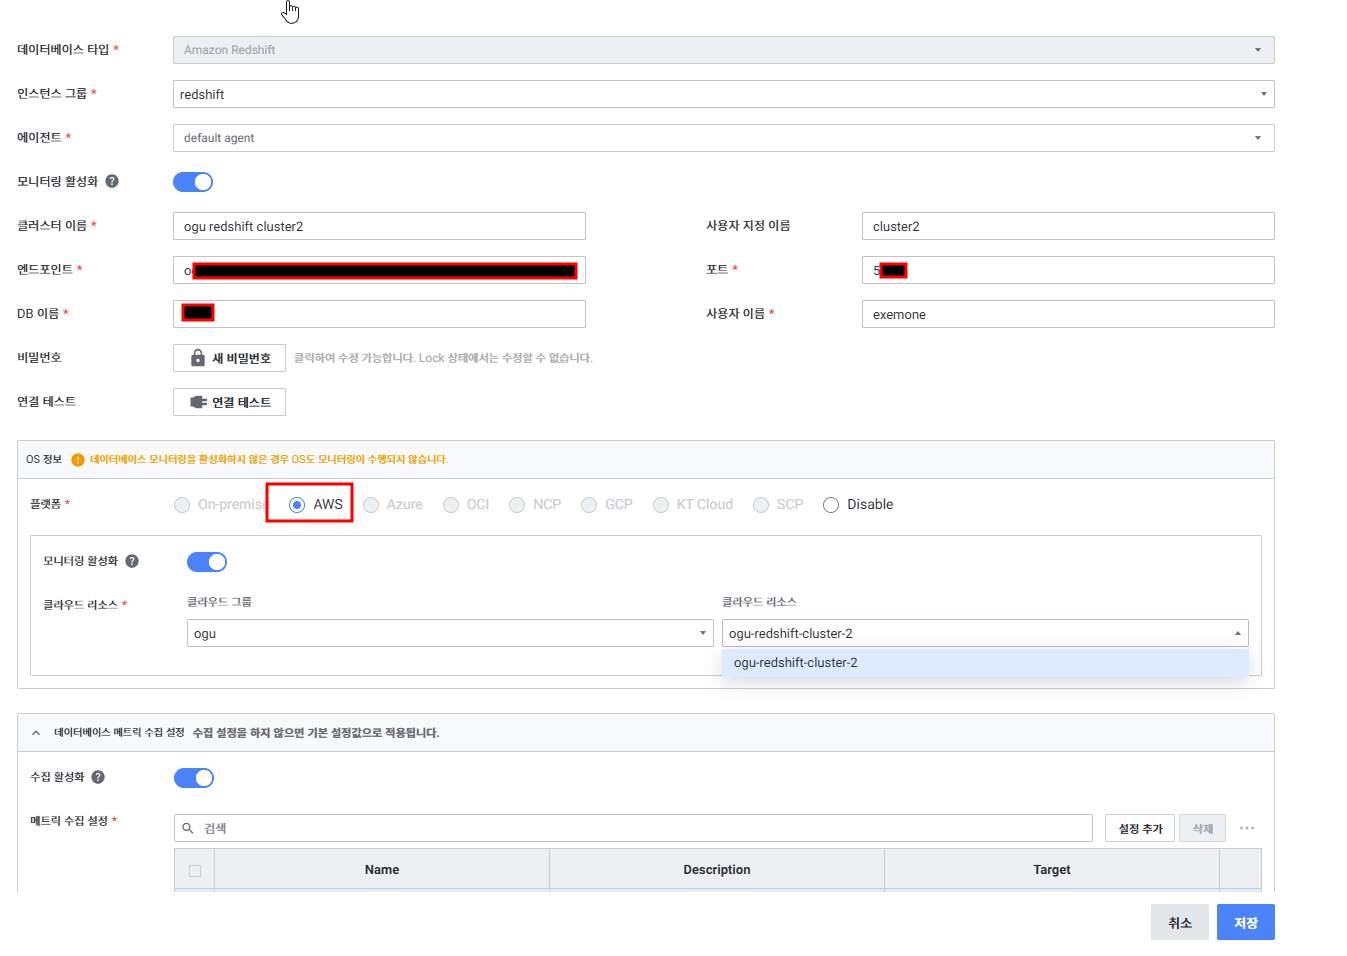This screenshot has width=1347, height=956.
Task: Select the AWS platform radio button
Action: [x=297, y=505]
